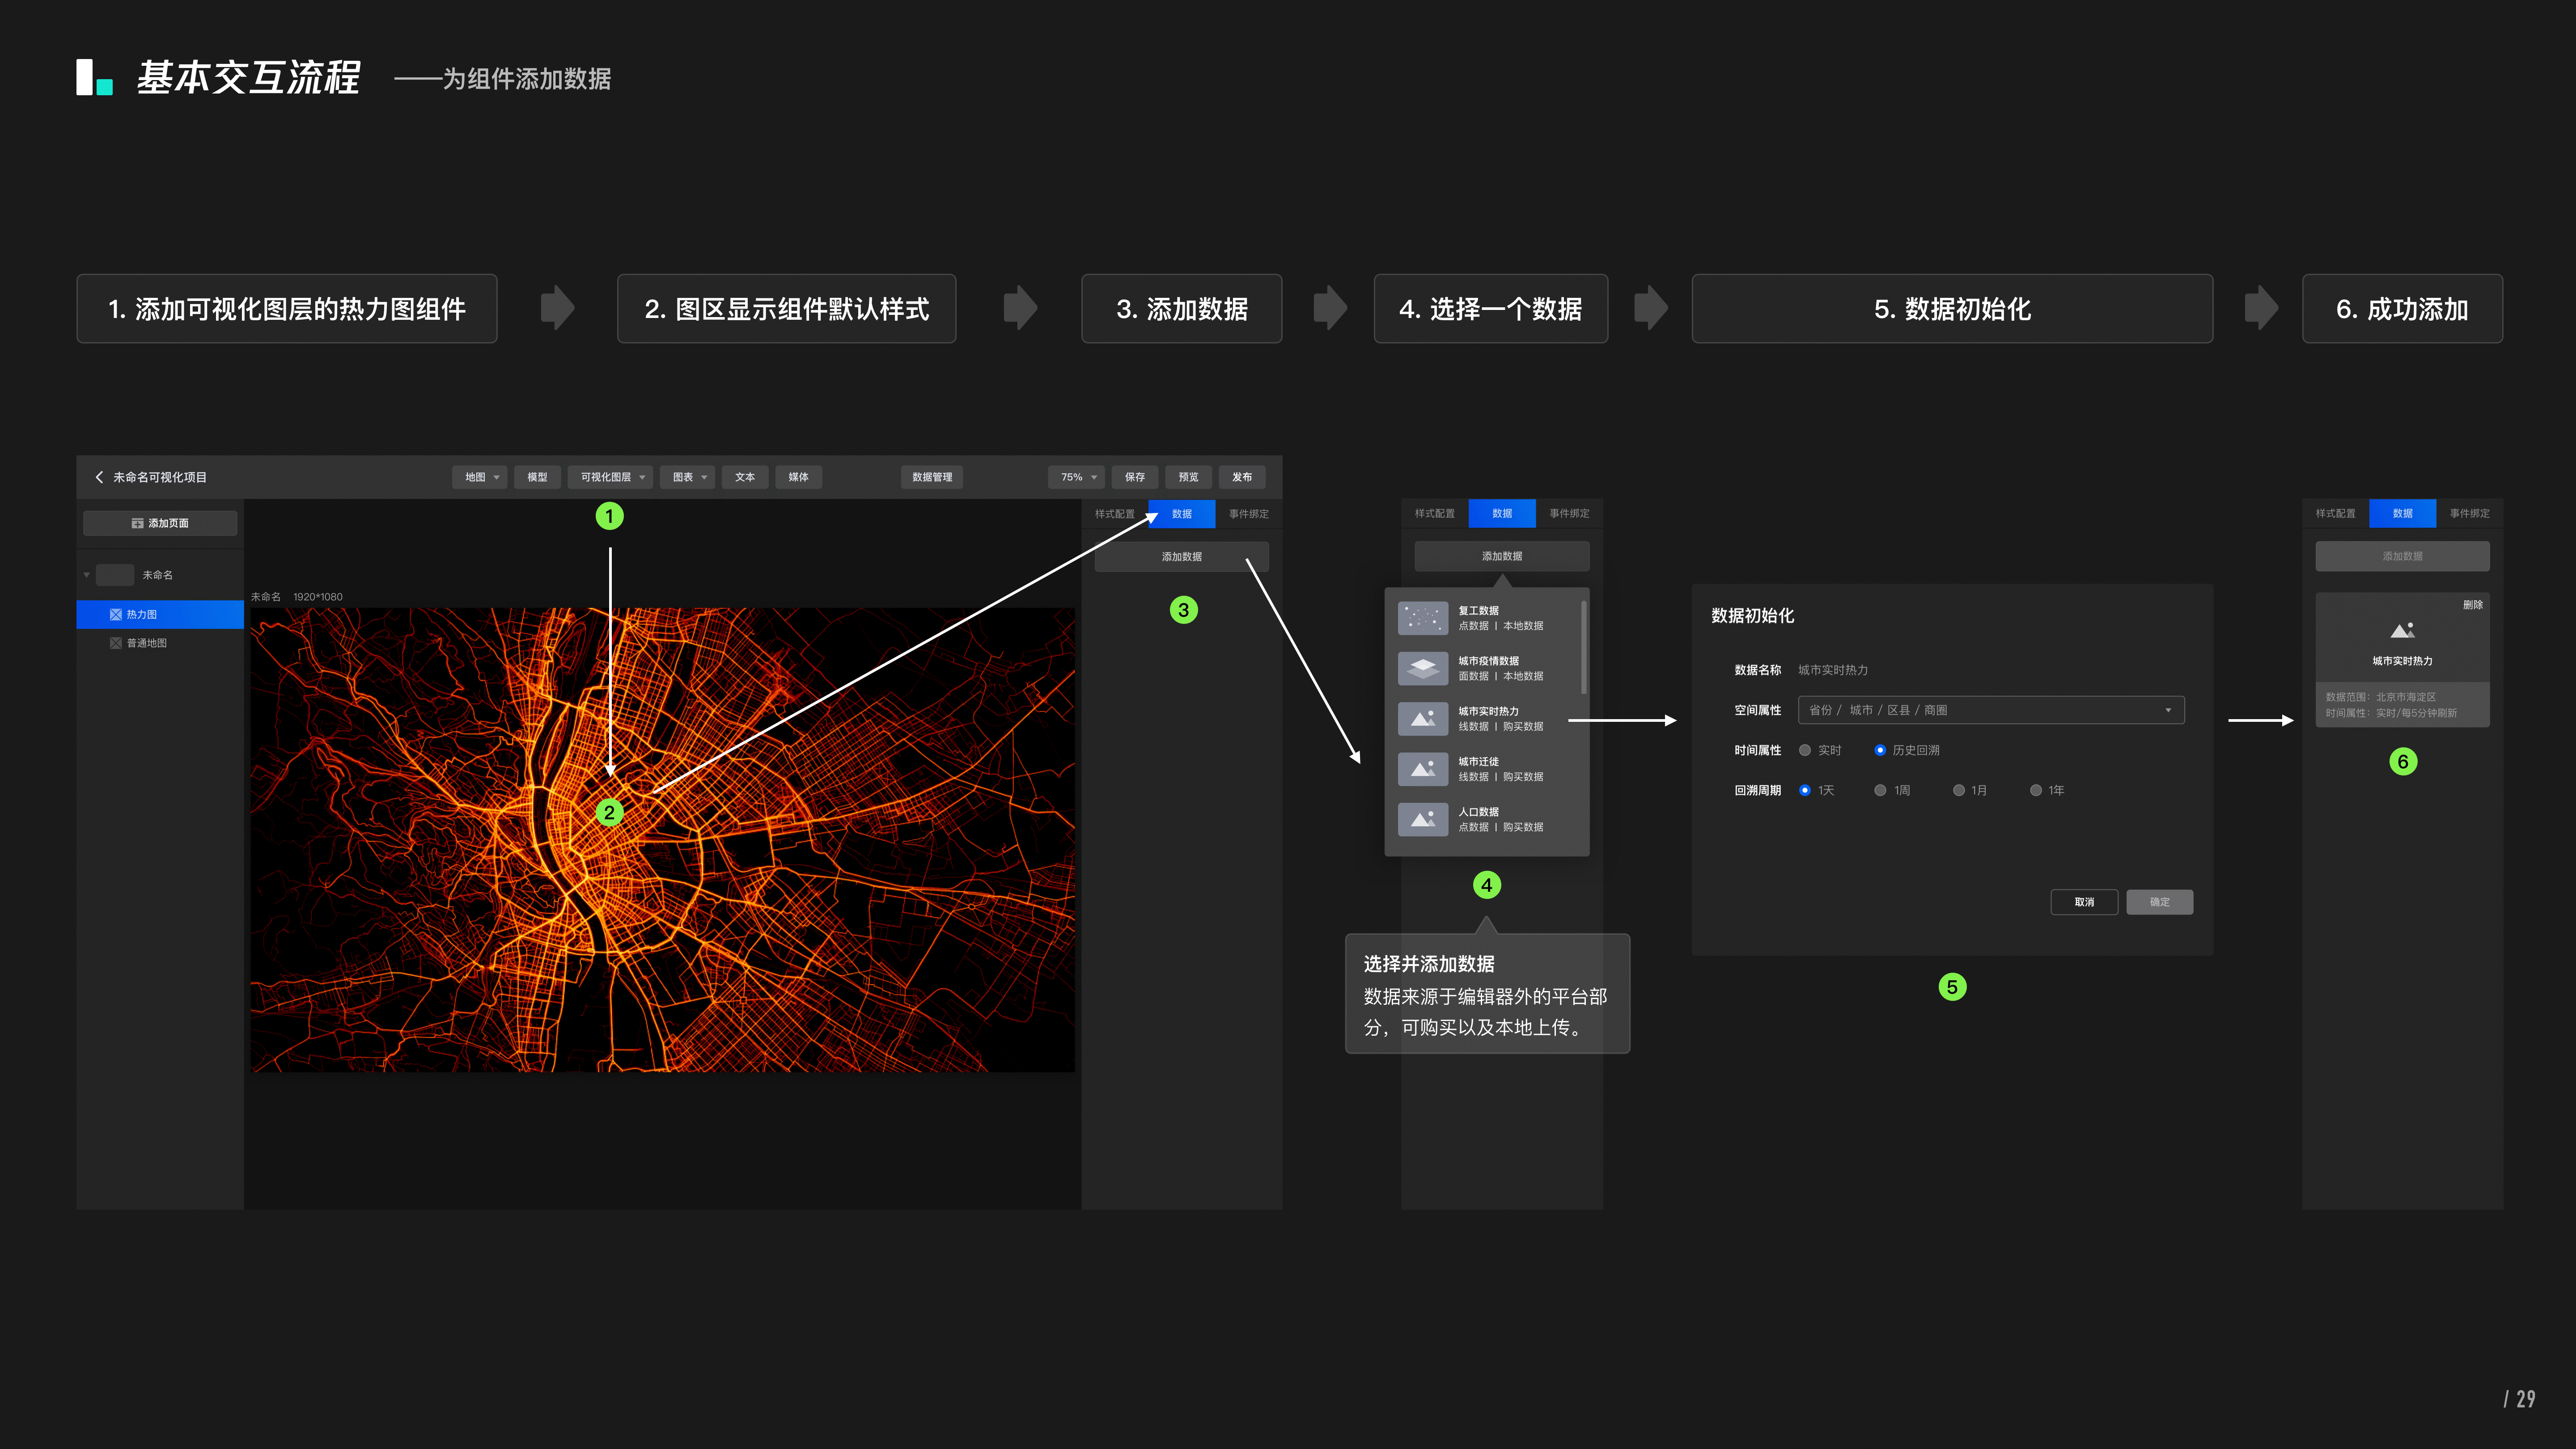Image resolution: width=2576 pixels, height=1449 pixels.
Task: Open the 可视化图层 toolbar dropdown
Action: tap(611, 477)
